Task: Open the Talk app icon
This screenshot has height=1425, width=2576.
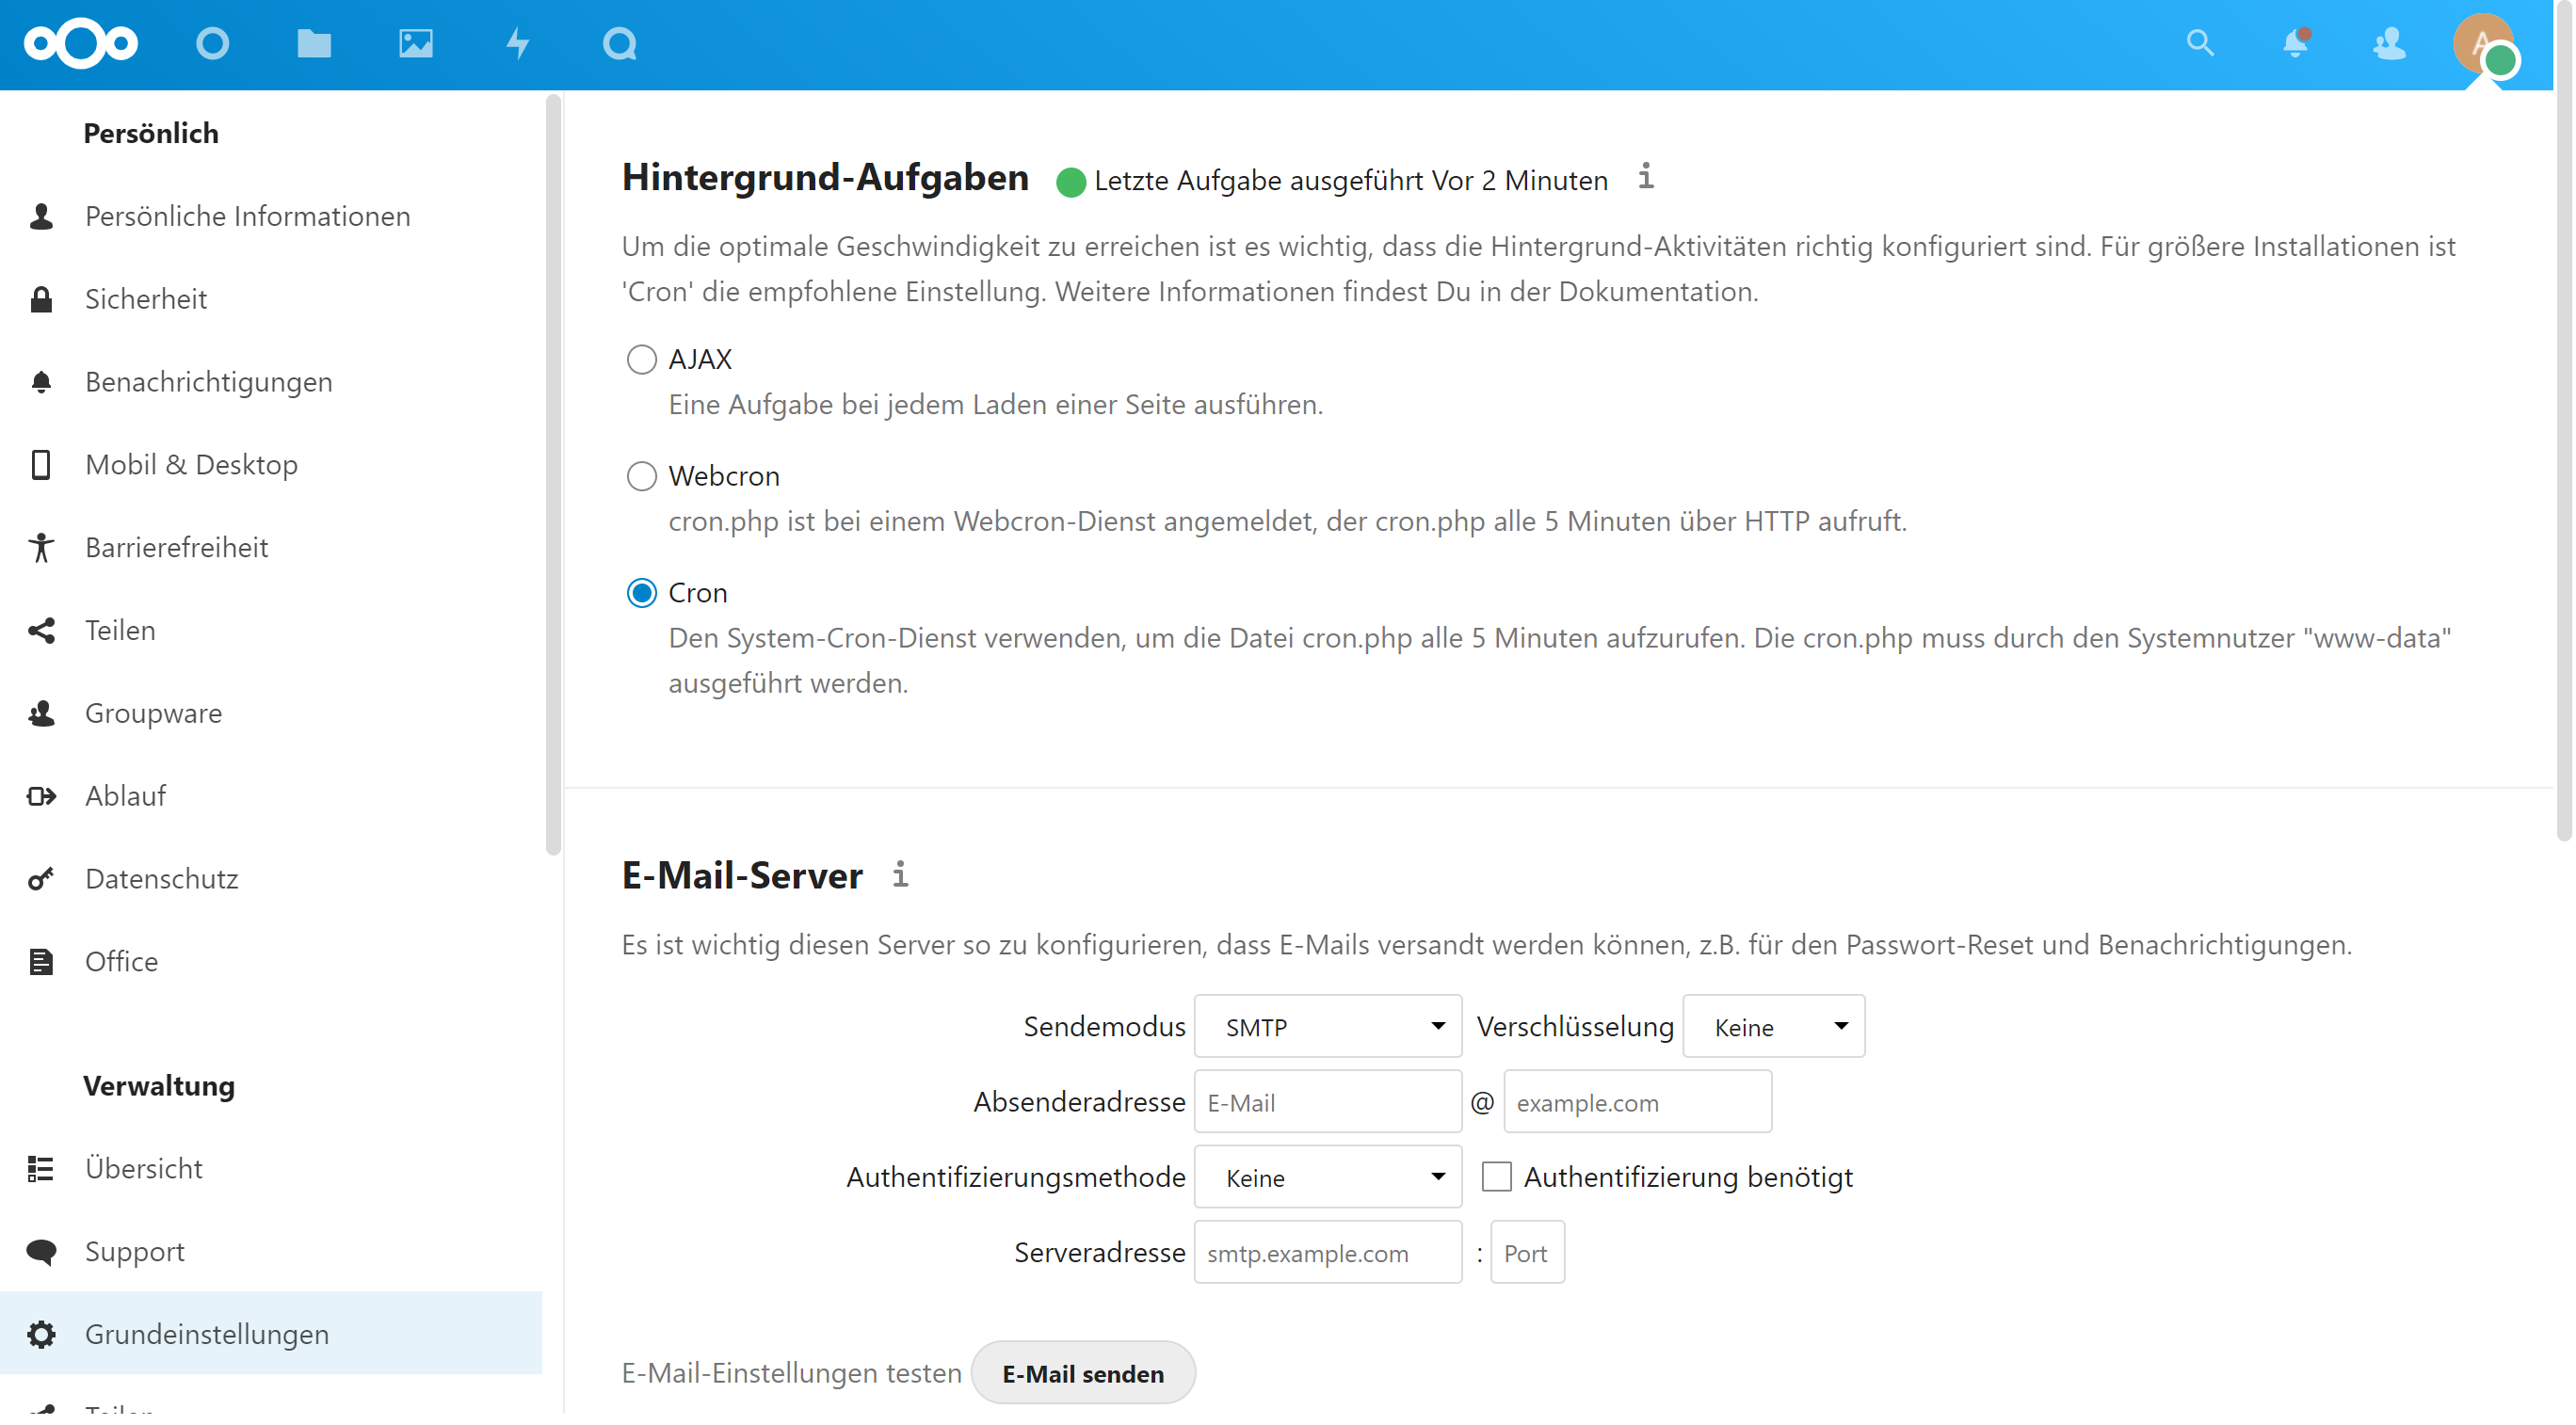Action: (x=620, y=44)
